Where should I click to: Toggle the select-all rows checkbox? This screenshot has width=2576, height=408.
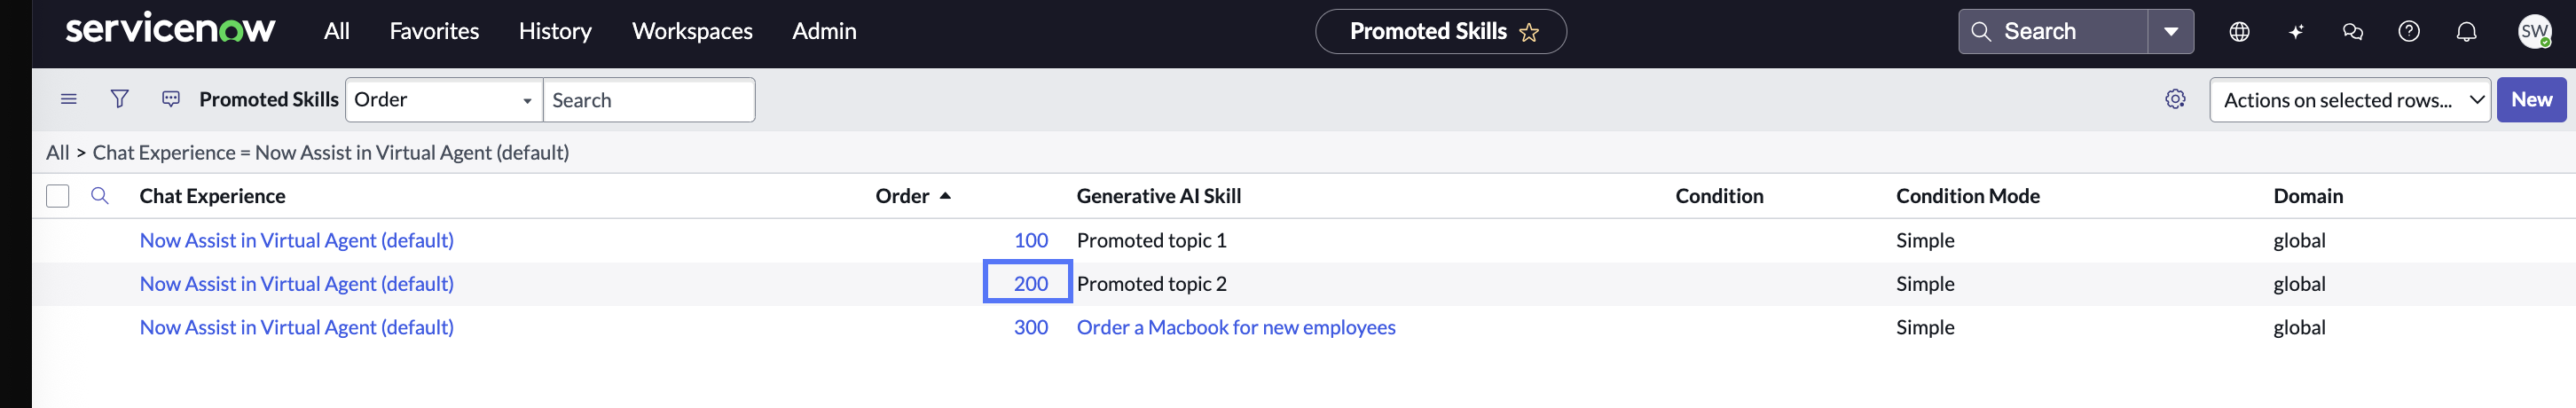point(58,196)
